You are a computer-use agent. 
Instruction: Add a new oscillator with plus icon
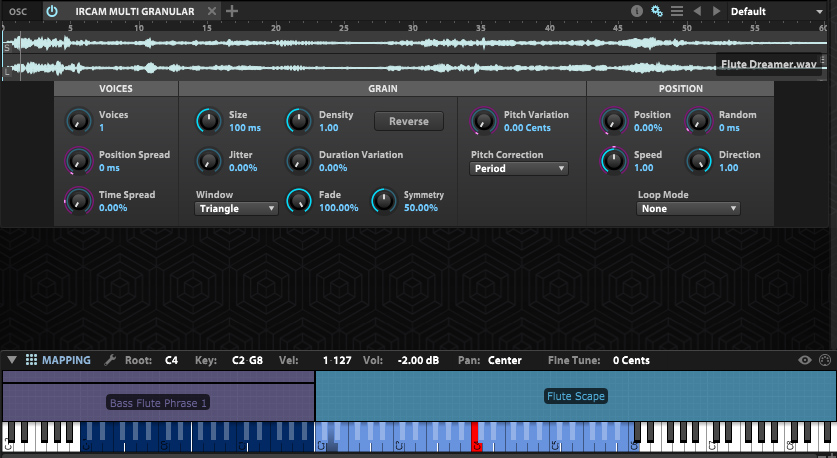point(232,11)
